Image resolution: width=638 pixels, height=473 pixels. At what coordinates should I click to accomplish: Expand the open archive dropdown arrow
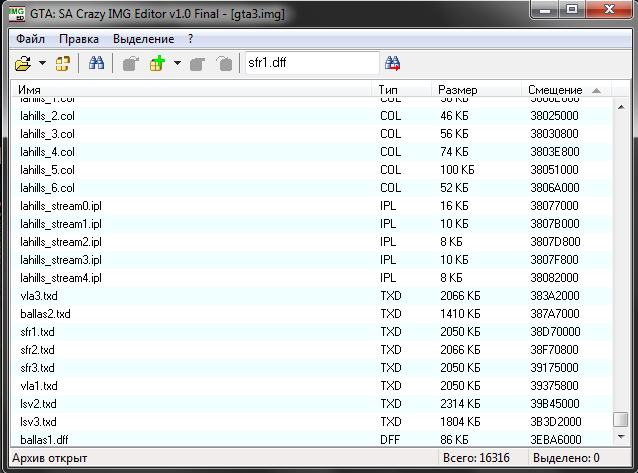pyautogui.click(x=42, y=63)
